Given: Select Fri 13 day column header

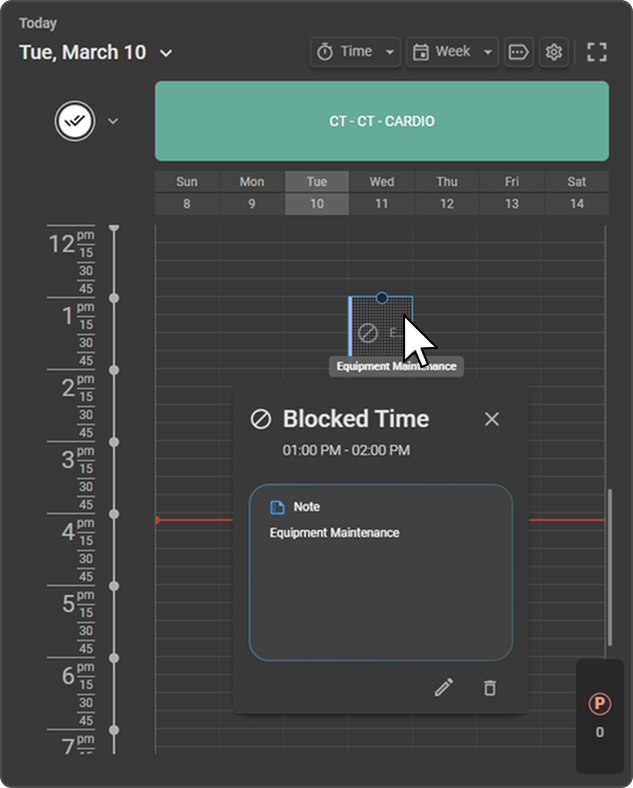Looking at the screenshot, I should point(512,193).
